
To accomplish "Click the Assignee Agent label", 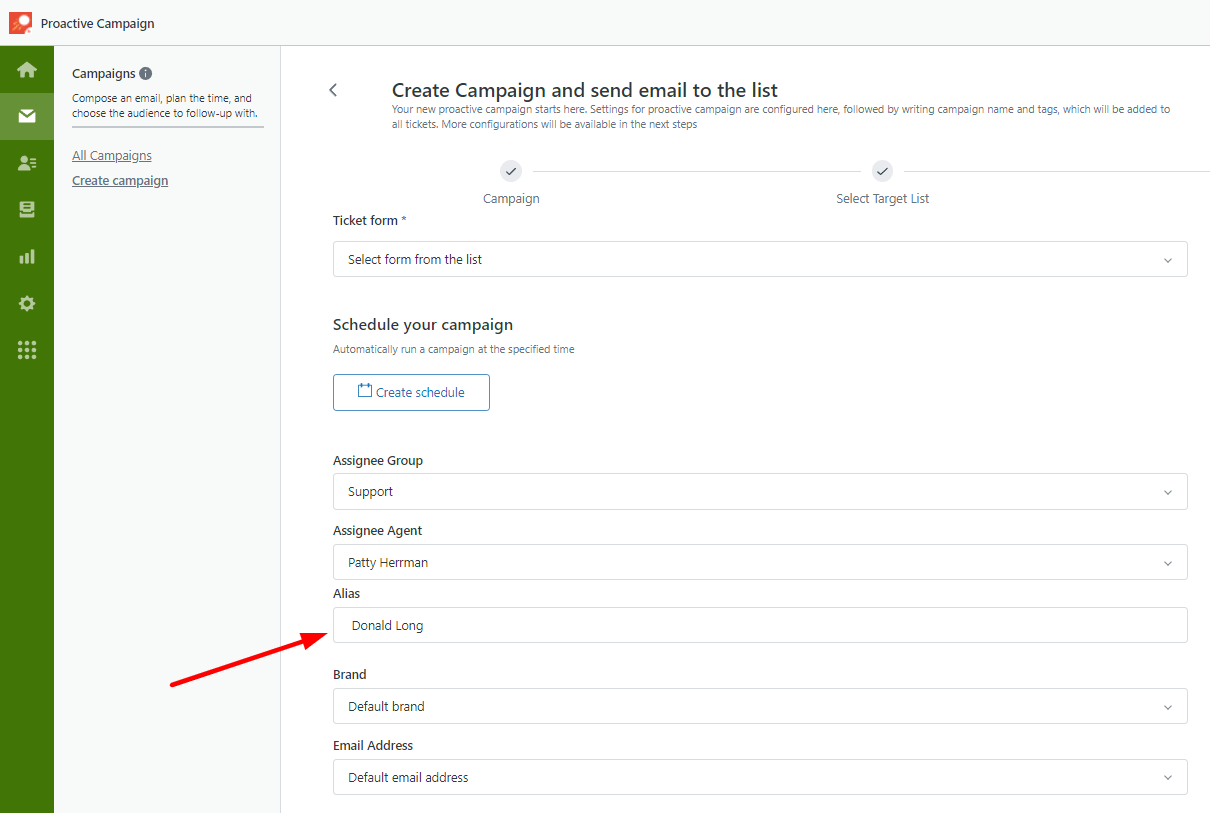I will [x=378, y=531].
